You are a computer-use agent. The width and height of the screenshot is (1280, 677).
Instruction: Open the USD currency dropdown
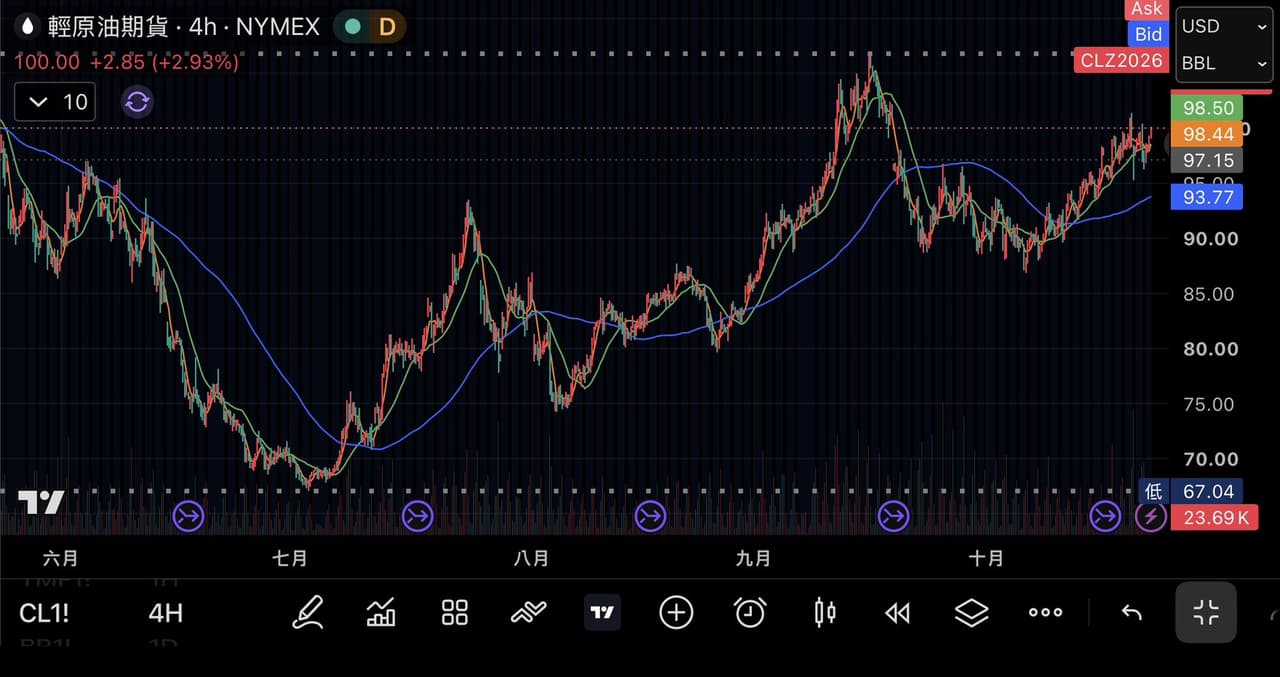click(1225, 27)
